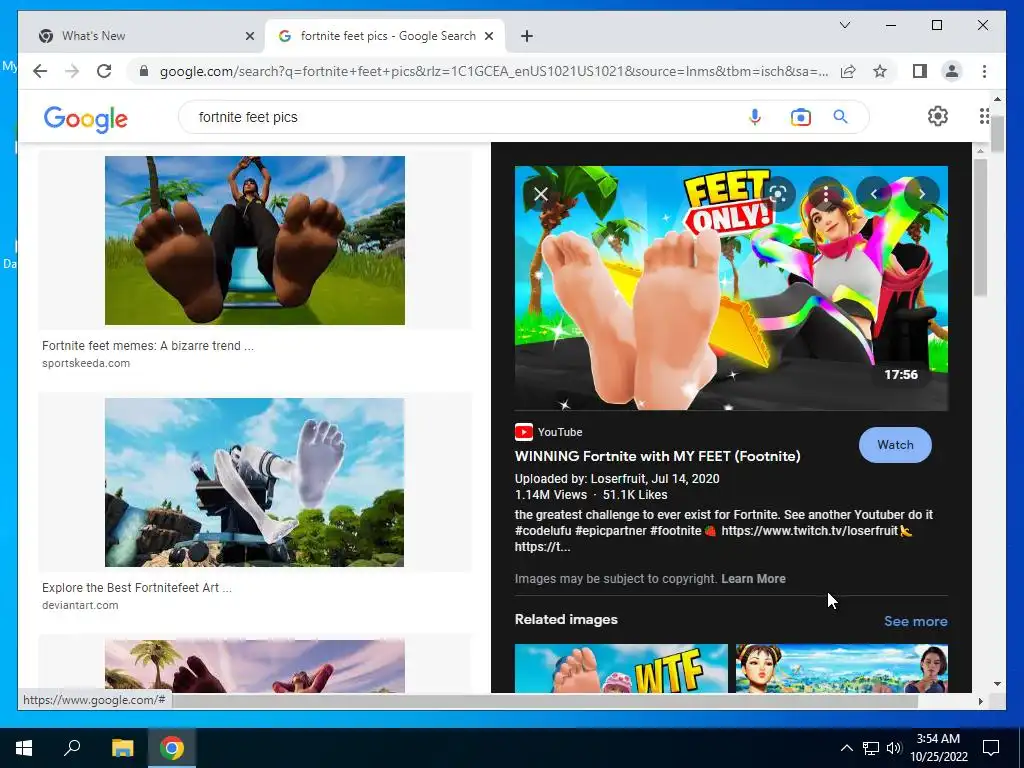Click See more related images
Screen dimensions: 1024x768
coord(916,621)
